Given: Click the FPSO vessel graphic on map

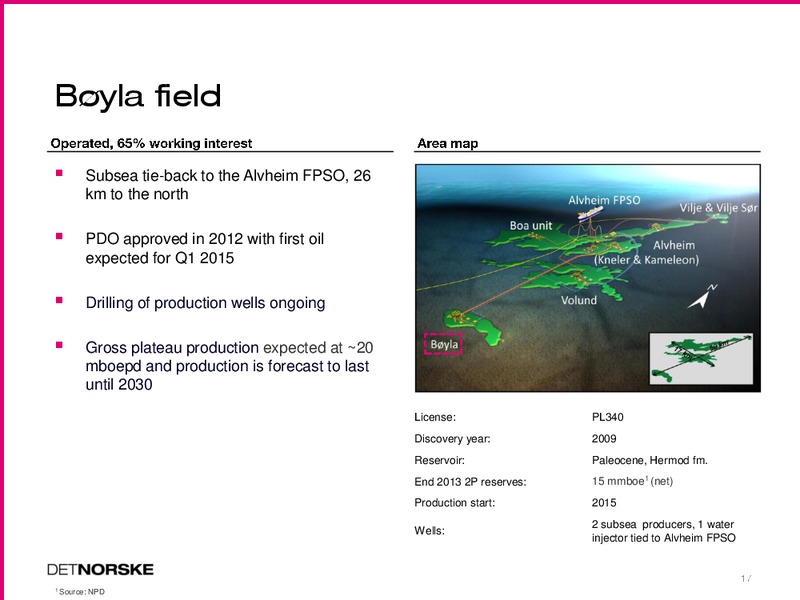Looking at the screenshot, I should coord(590,213).
